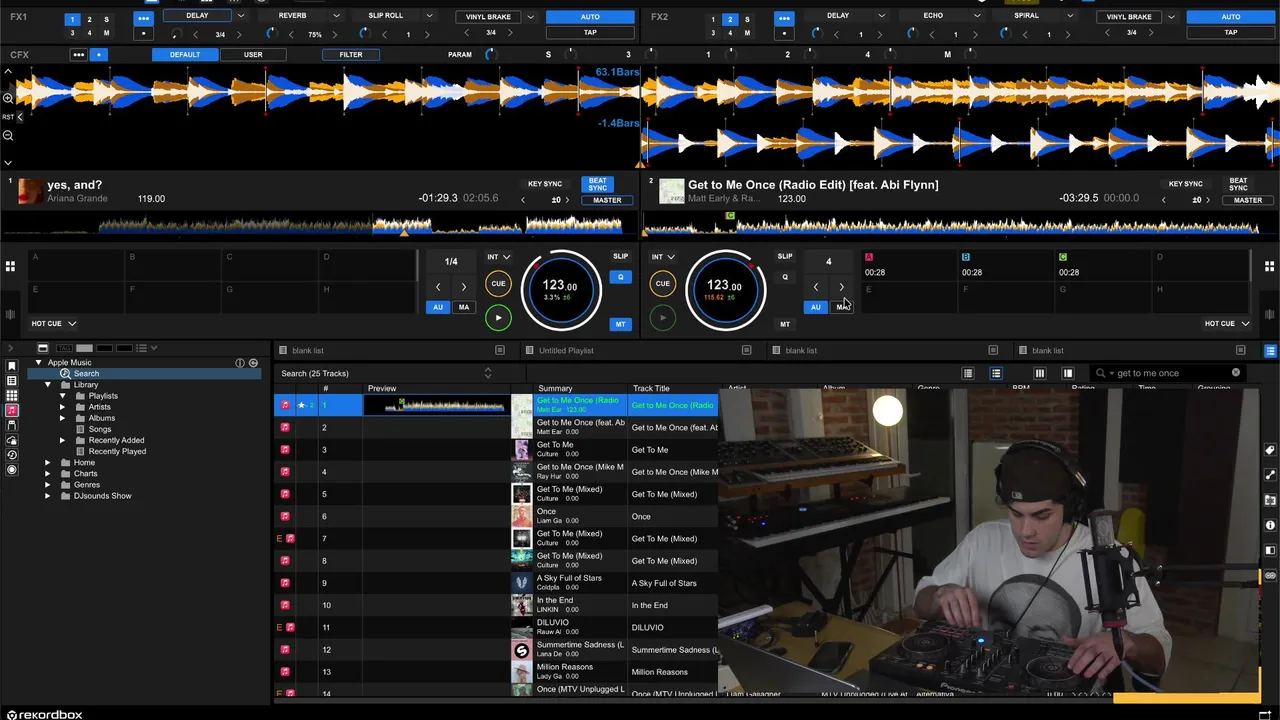Open the FX2 SPIRAL effect dropdown

tap(1069, 16)
